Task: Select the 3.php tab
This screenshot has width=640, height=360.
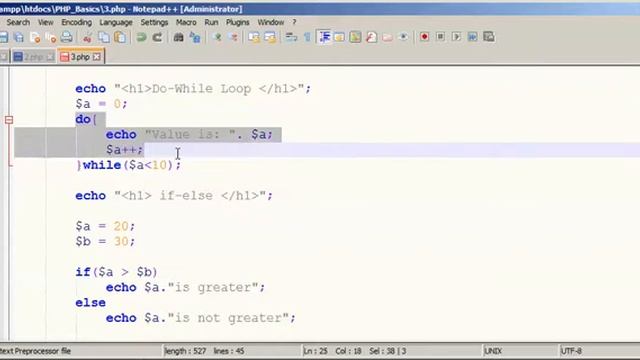Action: coord(80,57)
